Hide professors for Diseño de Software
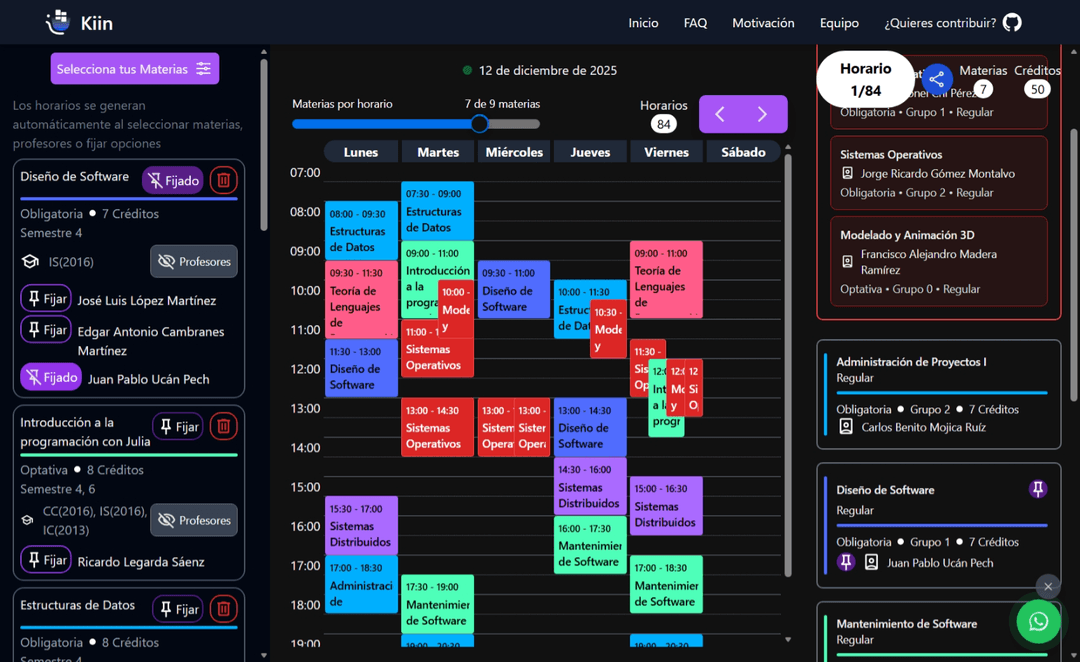The width and height of the screenshot is (1080, 662). coord(194,262)
